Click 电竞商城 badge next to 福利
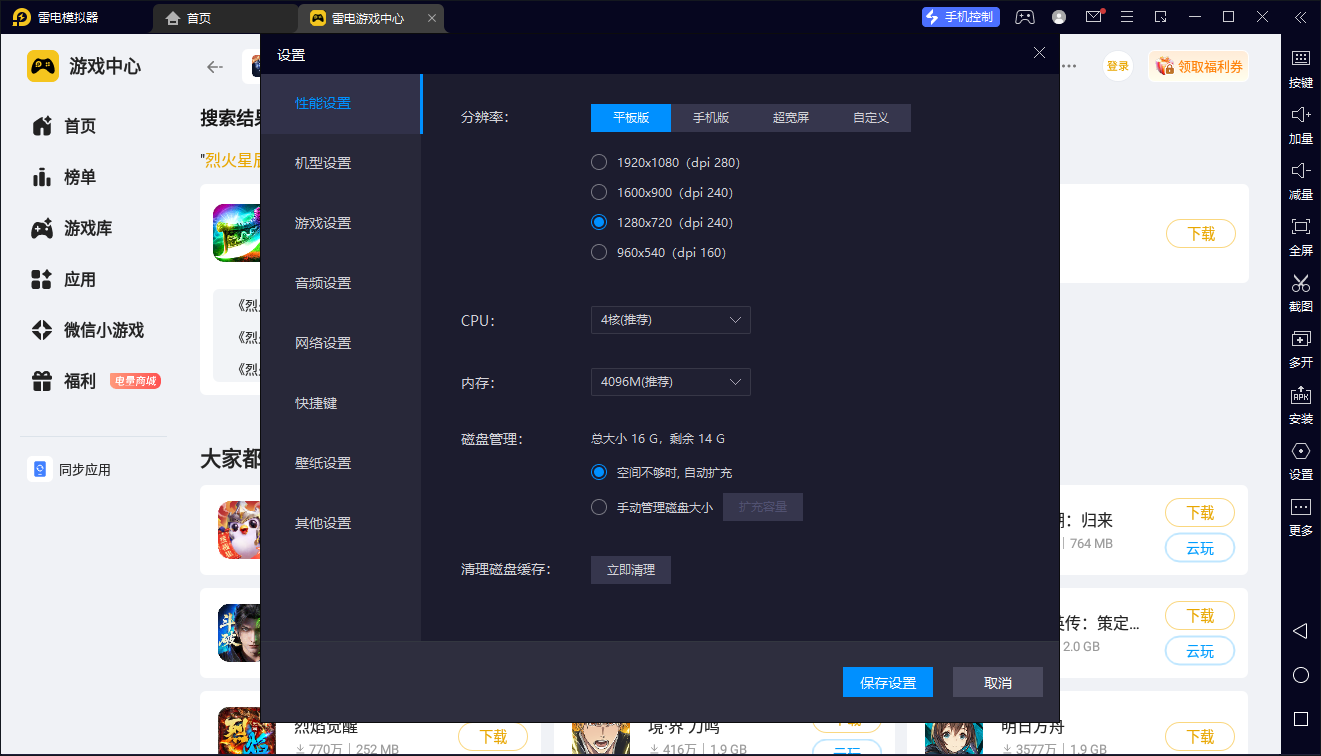 pyautogui.click(x=135, y=381)
